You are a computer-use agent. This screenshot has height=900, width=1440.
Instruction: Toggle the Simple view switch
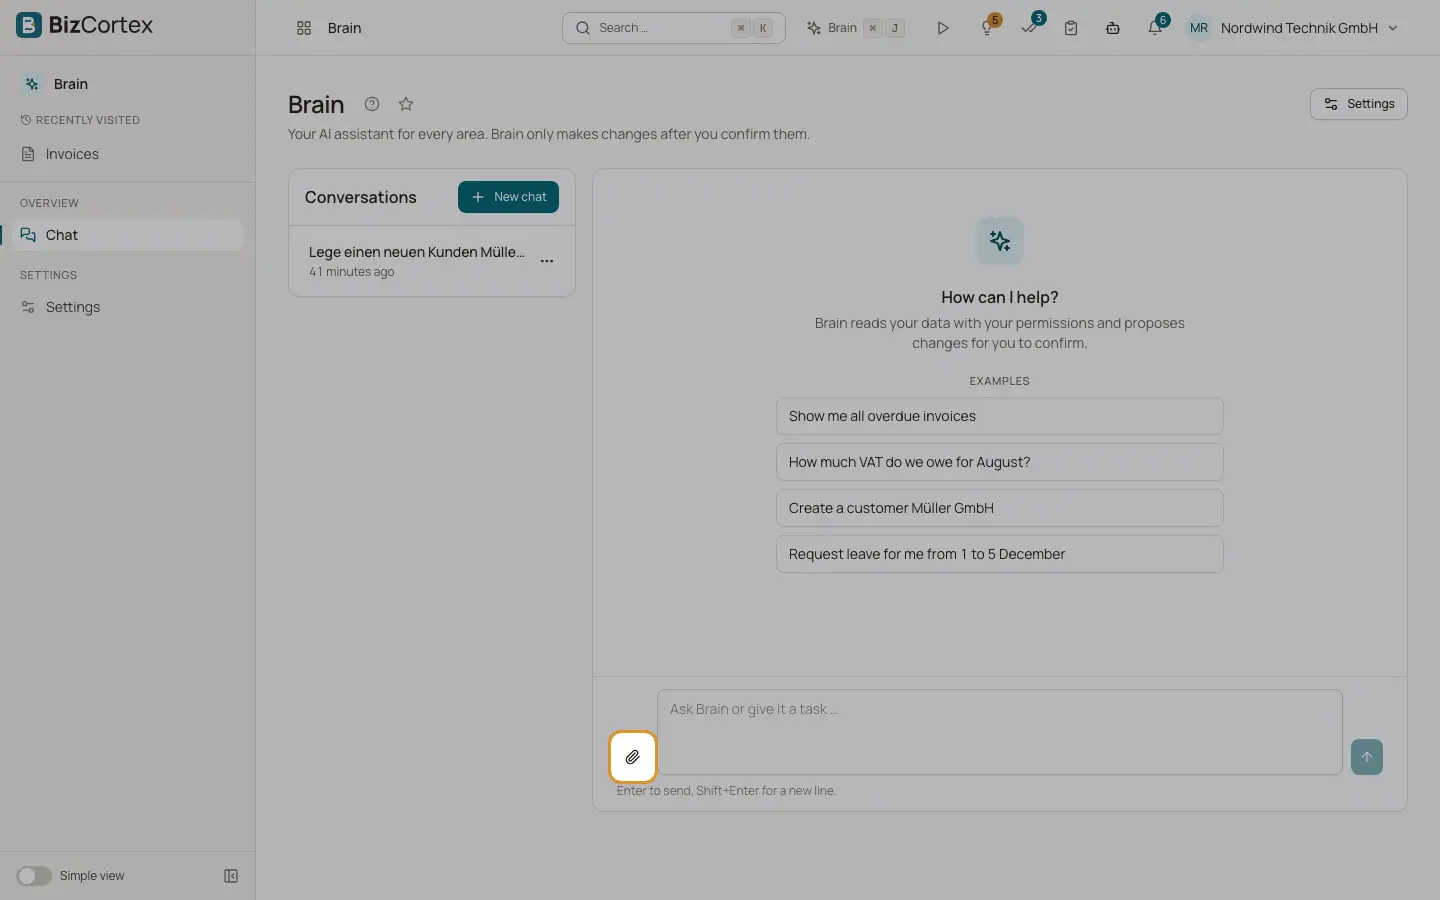(x=34, y=876)
